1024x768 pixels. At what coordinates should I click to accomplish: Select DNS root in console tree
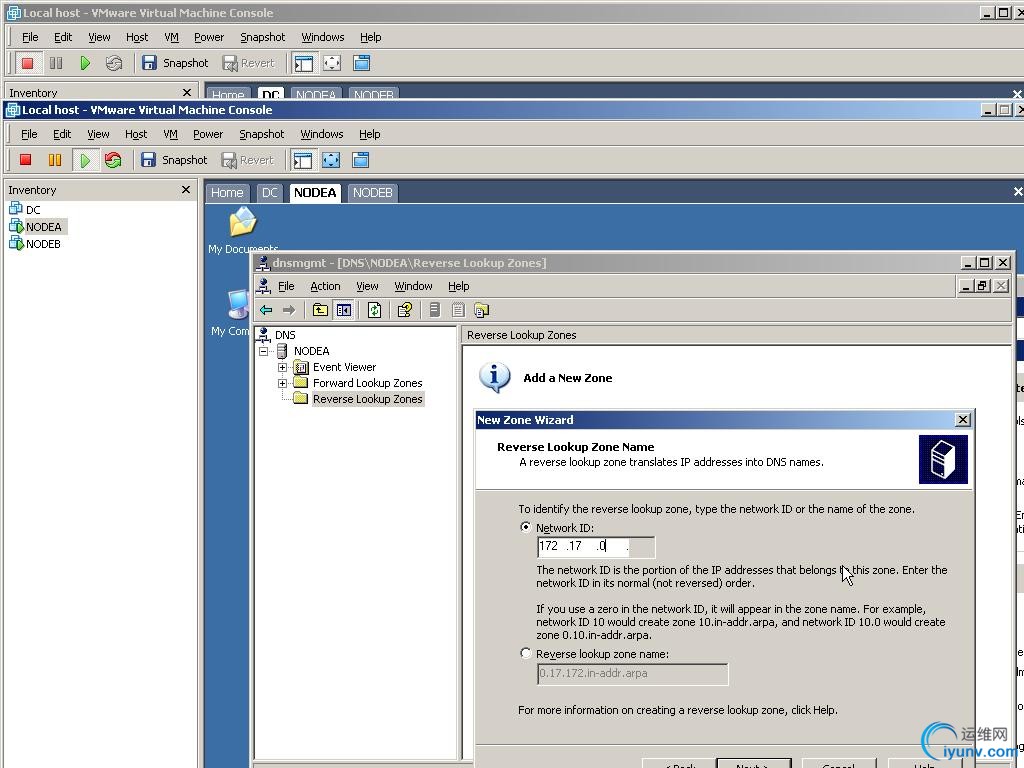(285, 335)
